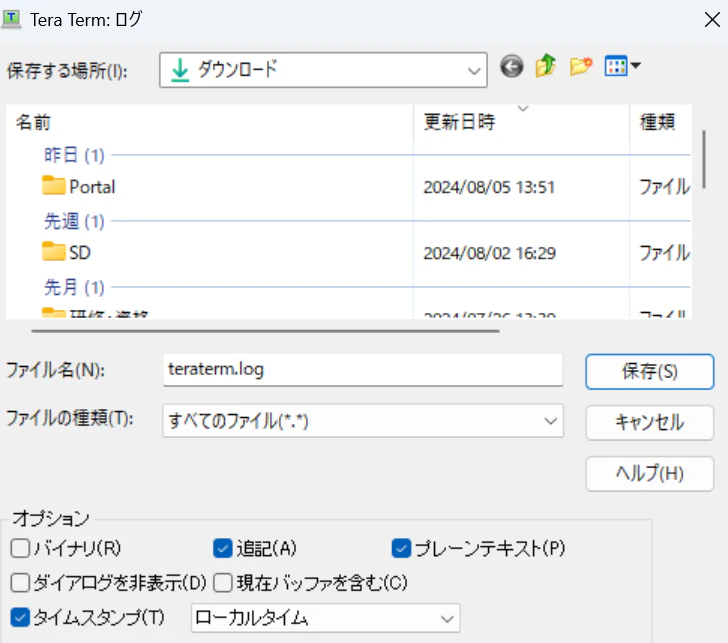
Task: Open the ローカルタイム timestamp dropdown
Action: click(325, 618)
